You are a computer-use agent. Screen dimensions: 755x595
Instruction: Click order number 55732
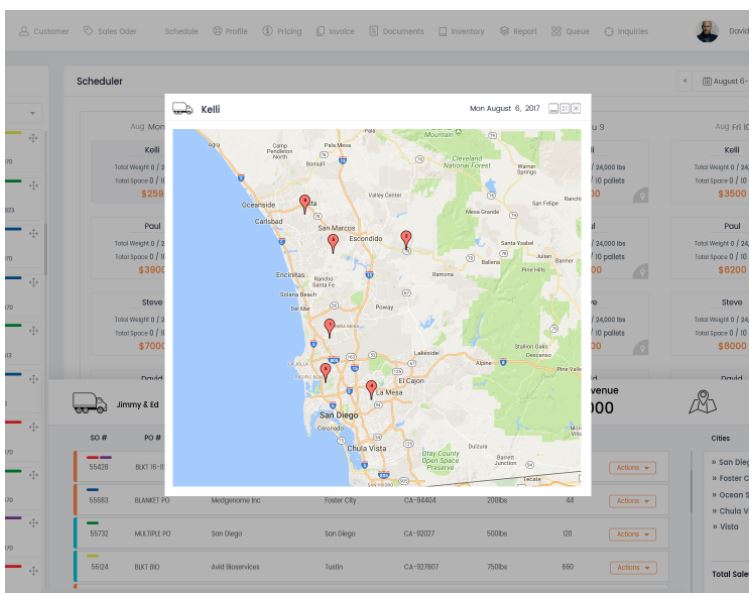pos(99,533)
